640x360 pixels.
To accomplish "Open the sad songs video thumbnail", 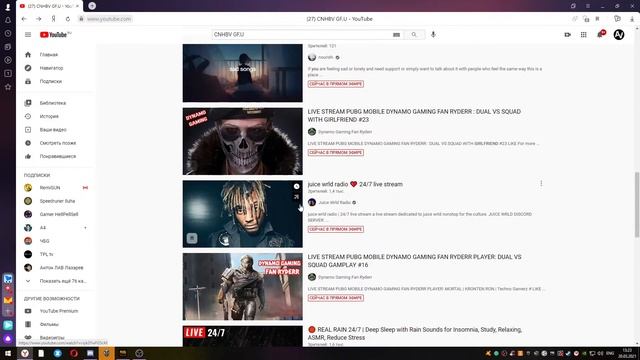I will click(242, 73).
